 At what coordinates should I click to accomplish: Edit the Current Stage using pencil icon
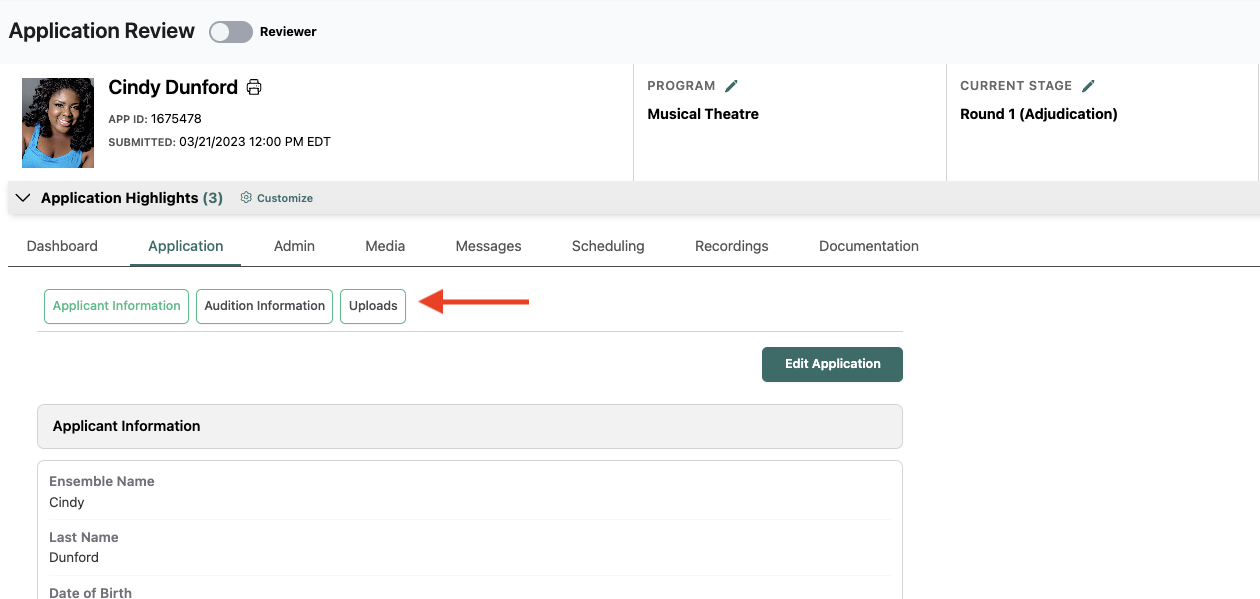click(1088, 86)
